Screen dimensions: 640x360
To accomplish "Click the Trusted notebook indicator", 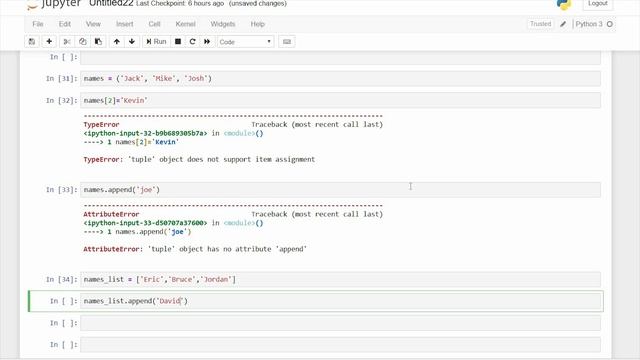I will click(540, 24).
